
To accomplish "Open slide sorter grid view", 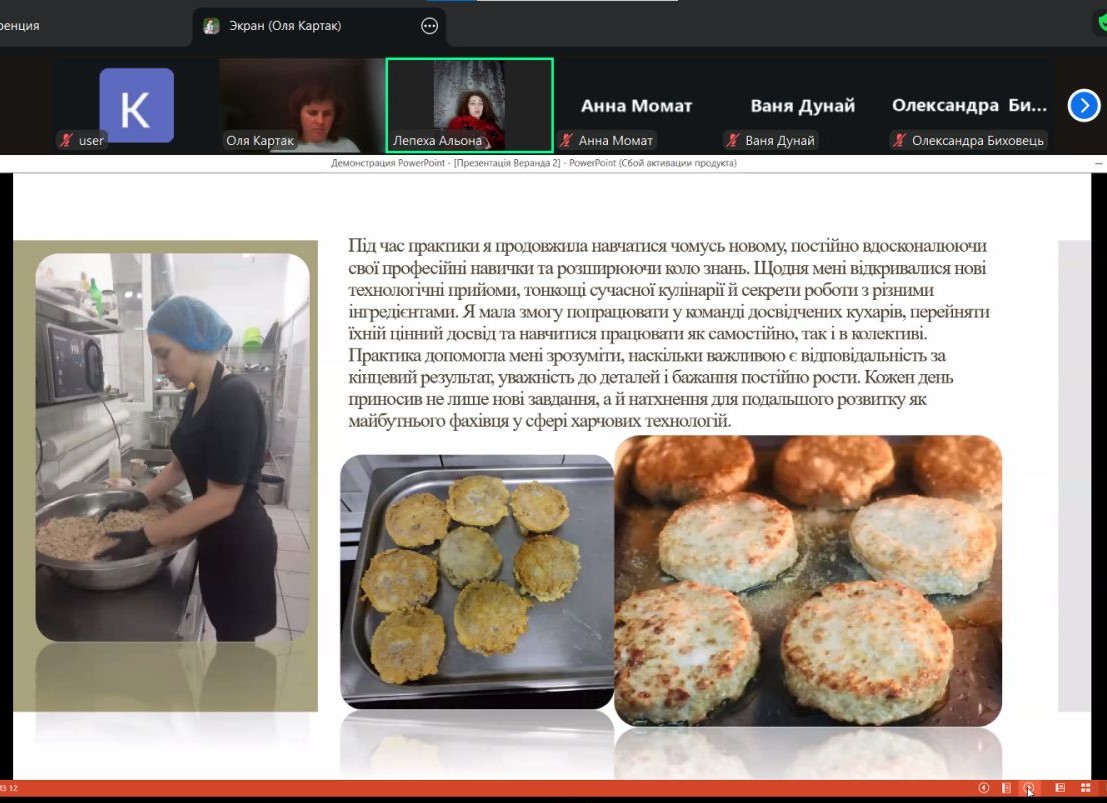I will 1086,788.
